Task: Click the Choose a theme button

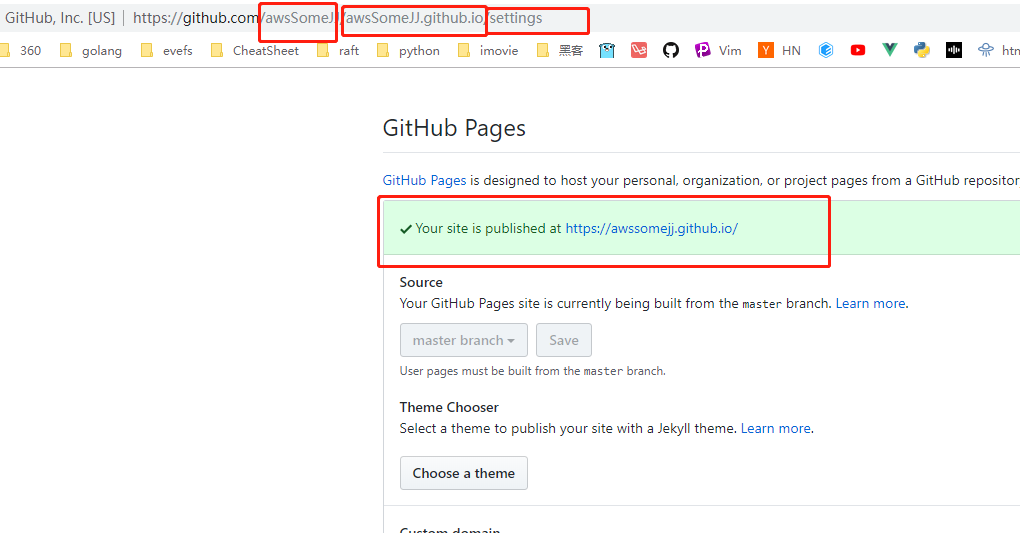Action: pyautogui.click(x=464, y=473)
